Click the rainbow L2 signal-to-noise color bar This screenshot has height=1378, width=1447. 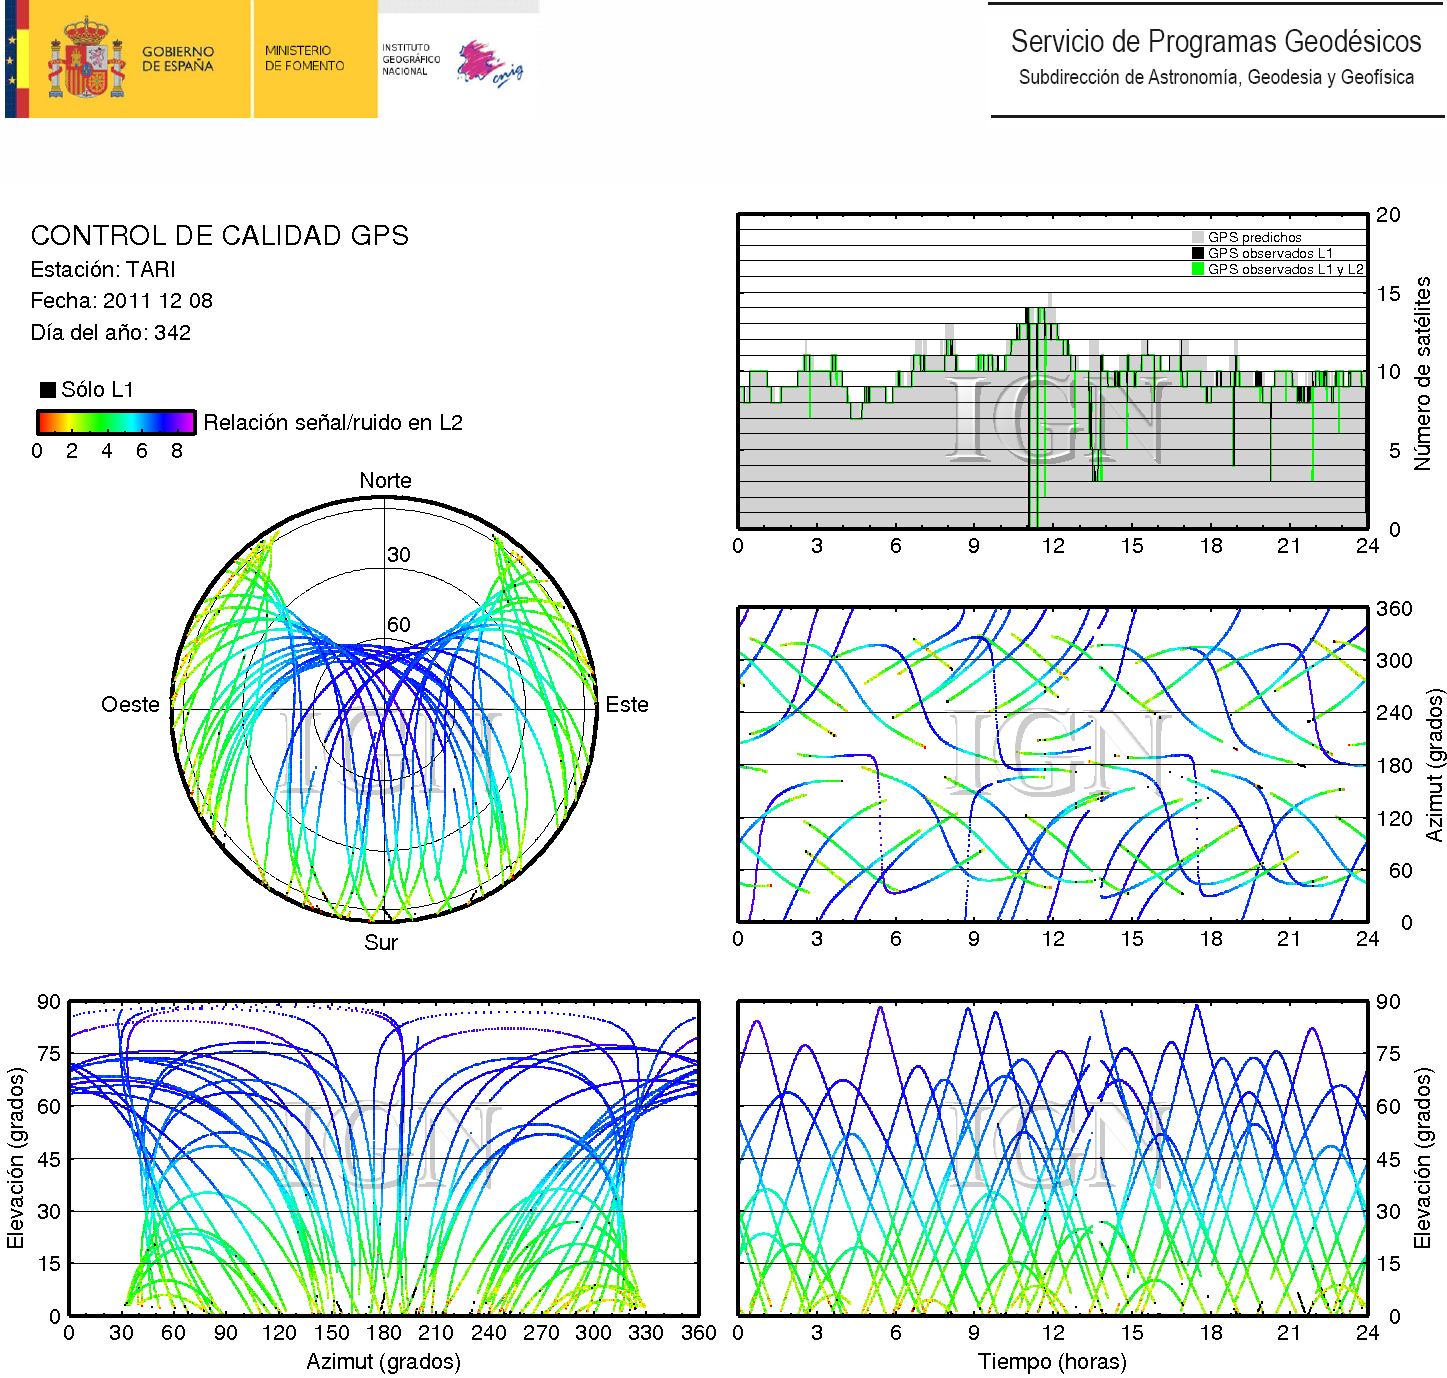115,422
